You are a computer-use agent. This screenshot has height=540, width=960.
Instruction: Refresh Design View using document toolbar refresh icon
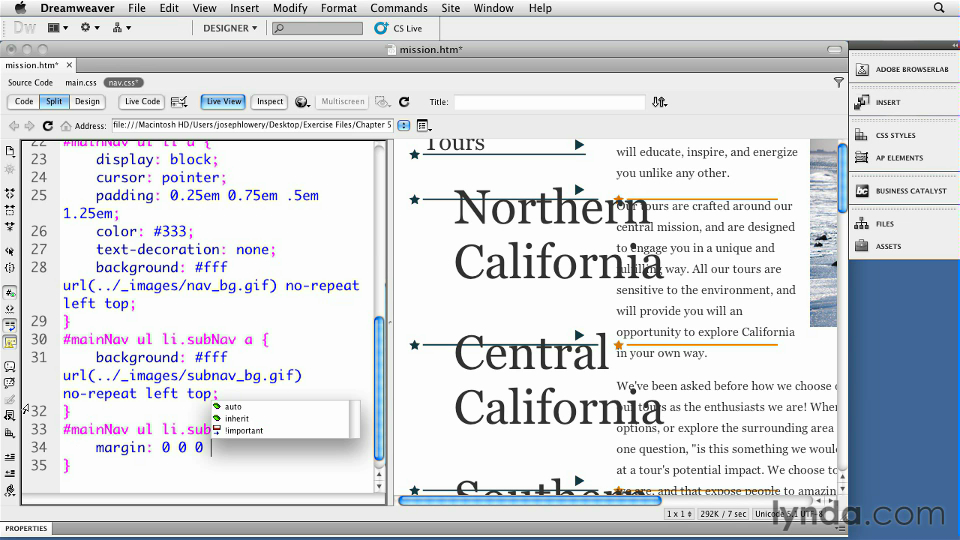404,102
